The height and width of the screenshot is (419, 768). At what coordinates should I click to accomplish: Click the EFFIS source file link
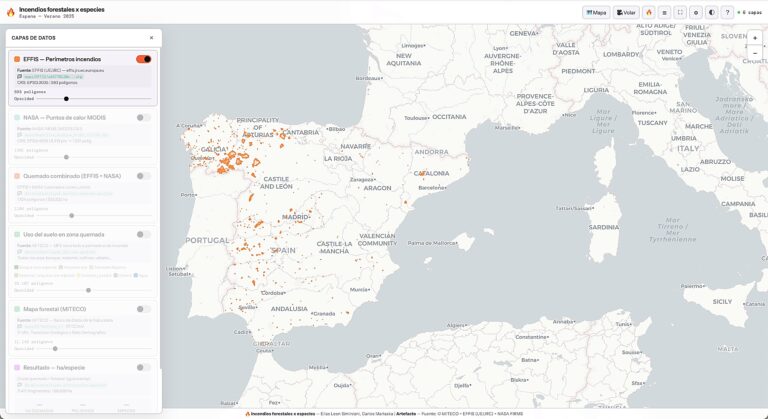click(x=53, y=76)
